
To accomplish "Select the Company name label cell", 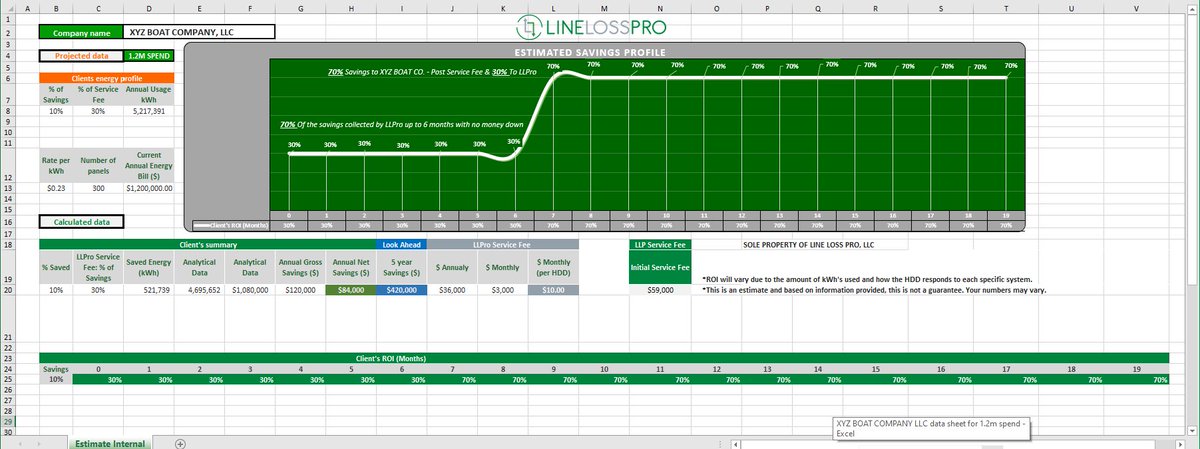I will pos(81,32).
